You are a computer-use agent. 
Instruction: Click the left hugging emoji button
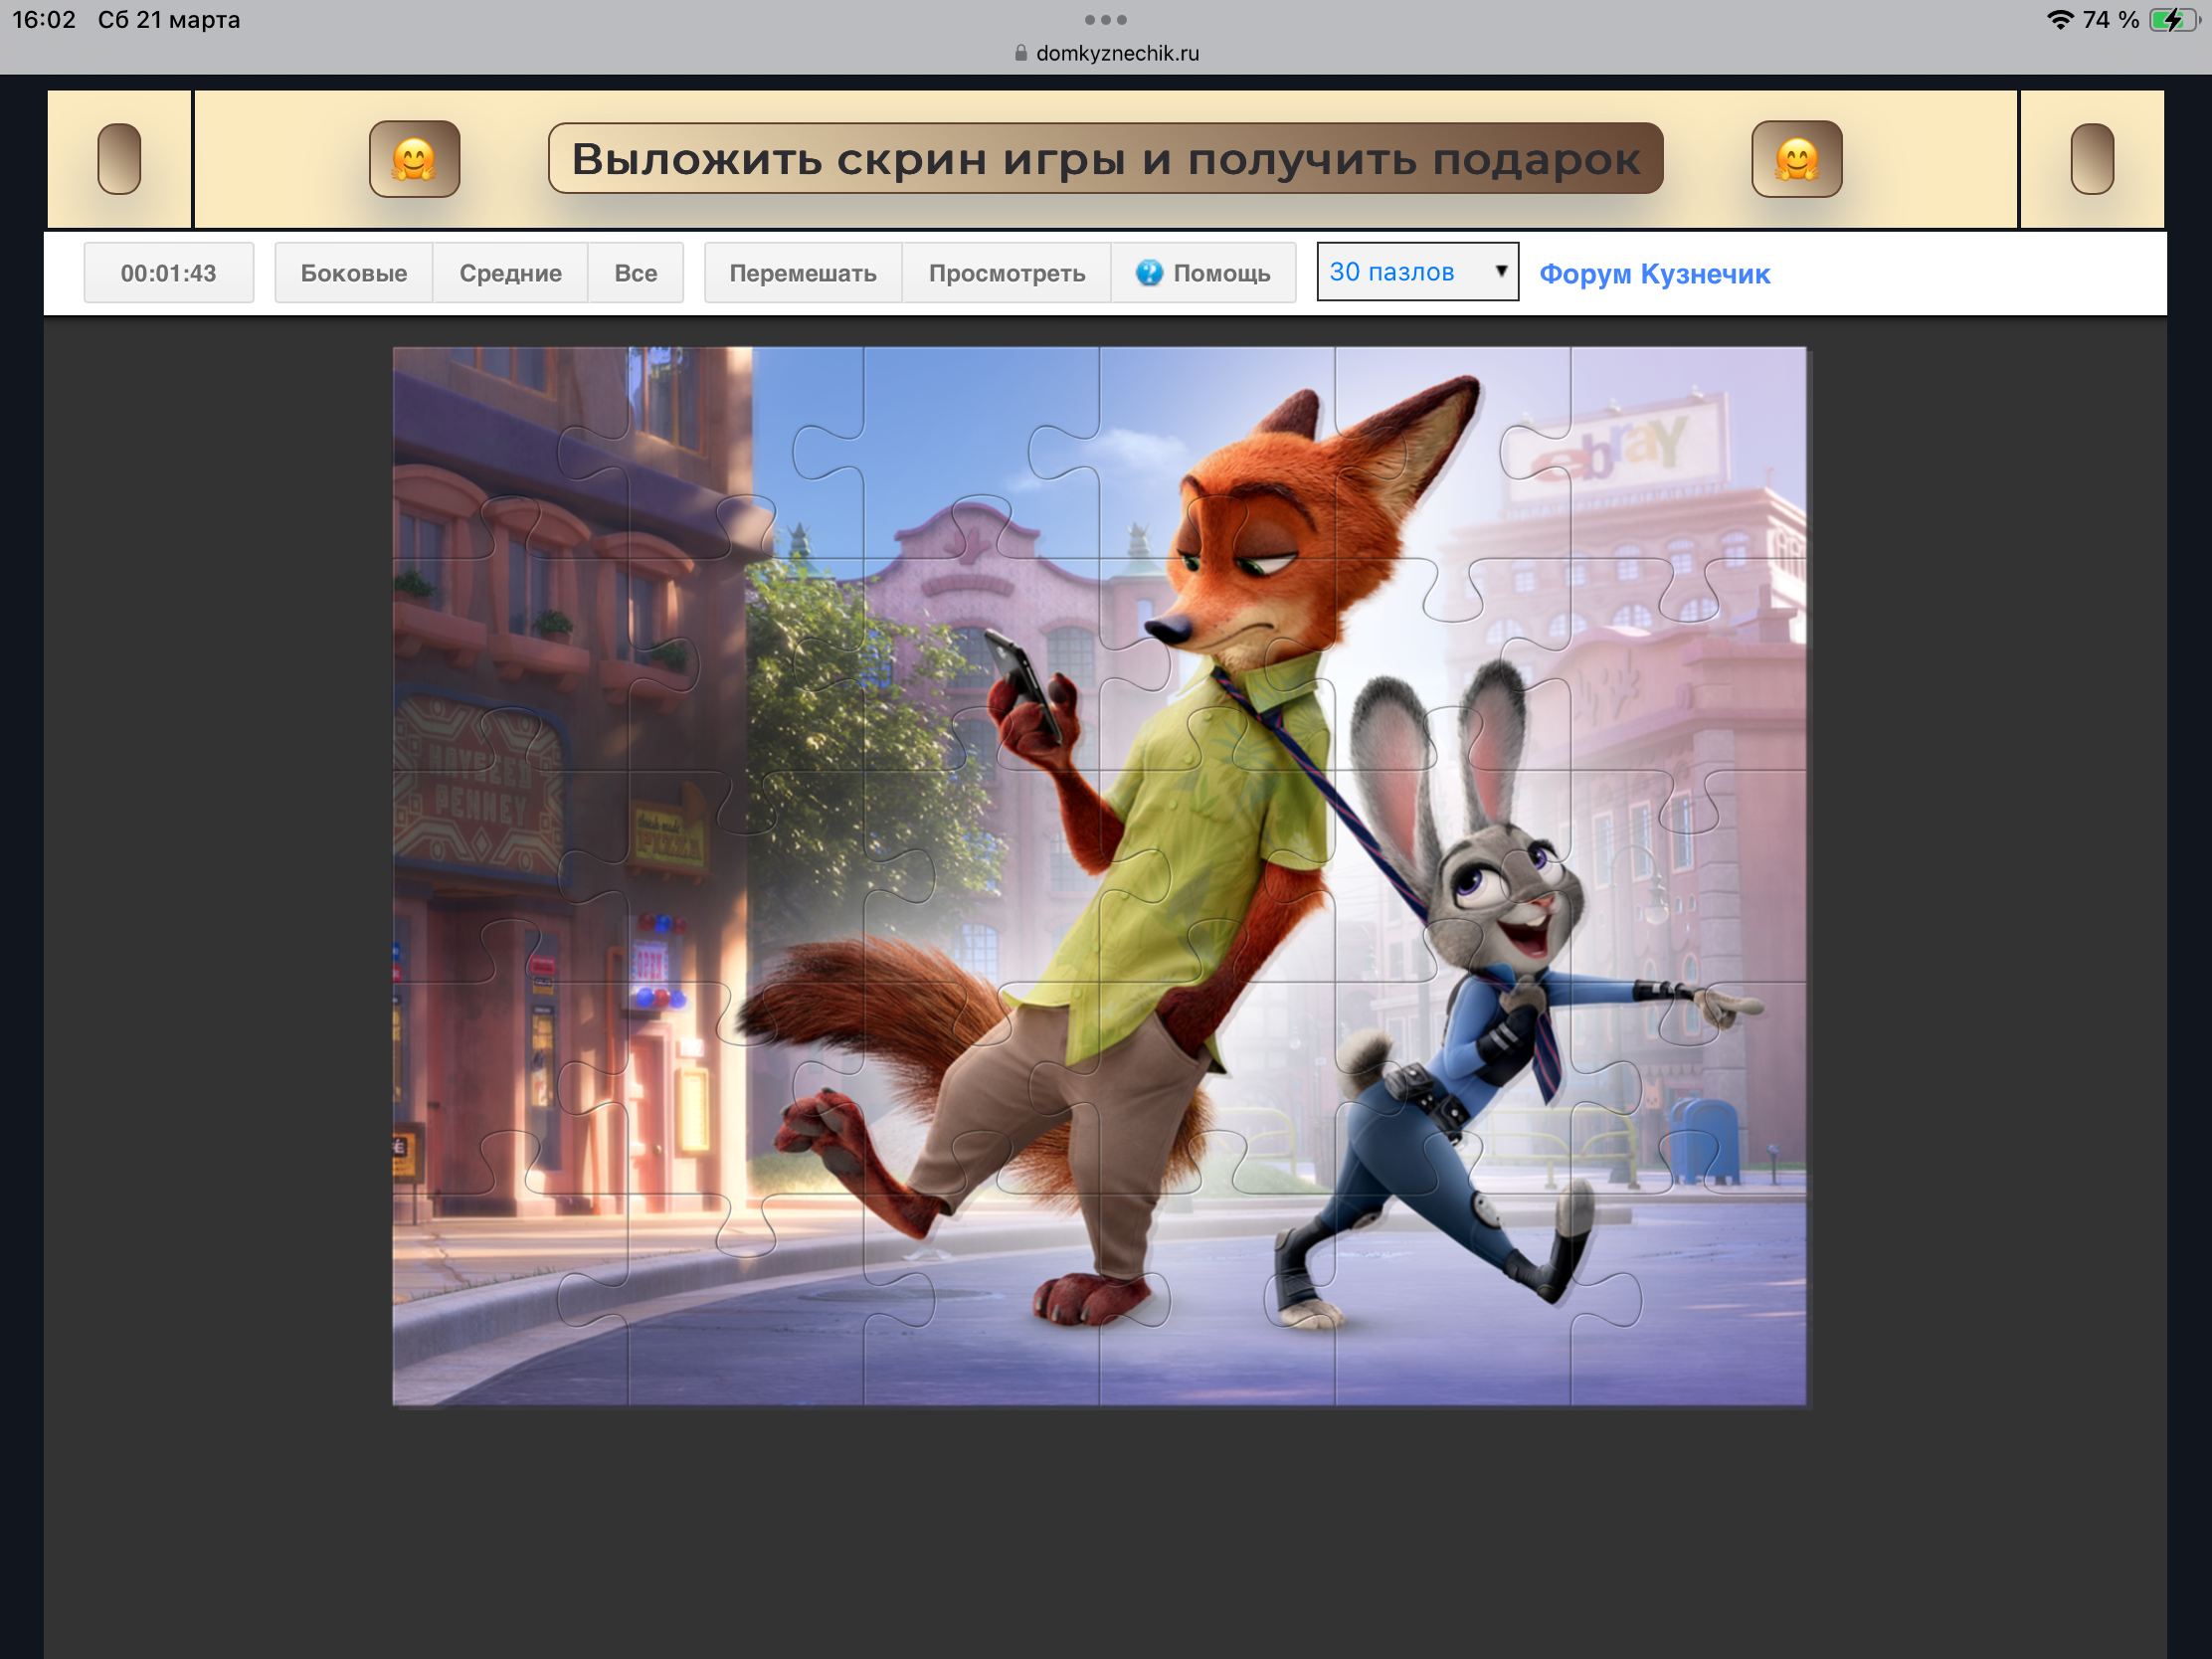(414, 159)
